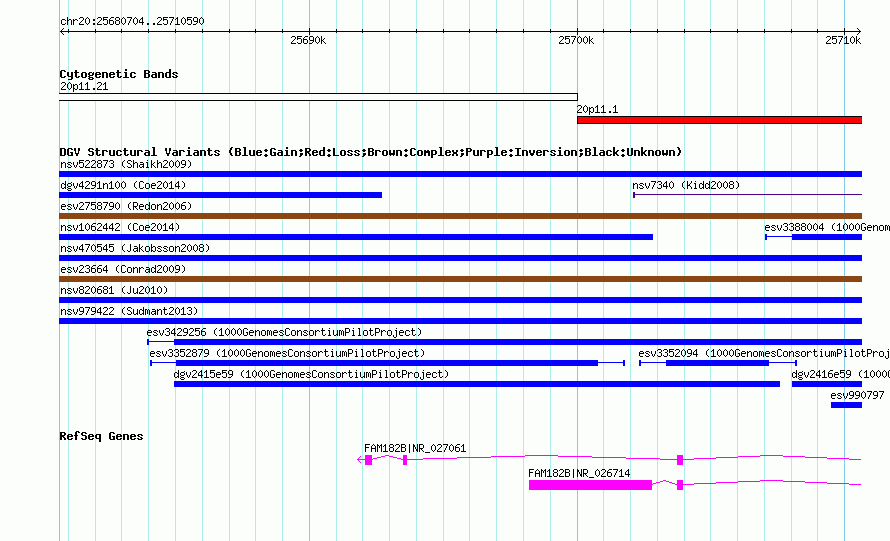Click the brown bar for esv2758790

tap(460, 216)
